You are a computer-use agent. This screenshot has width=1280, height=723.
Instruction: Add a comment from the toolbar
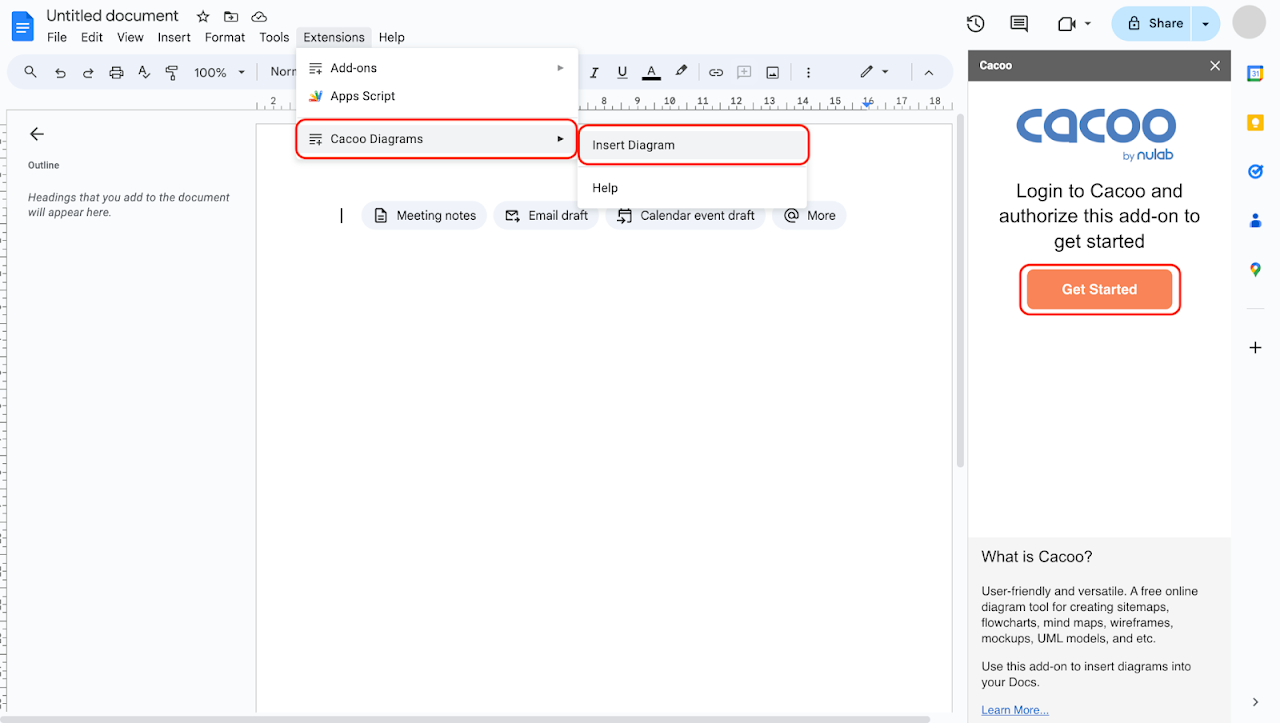point(744,72)
